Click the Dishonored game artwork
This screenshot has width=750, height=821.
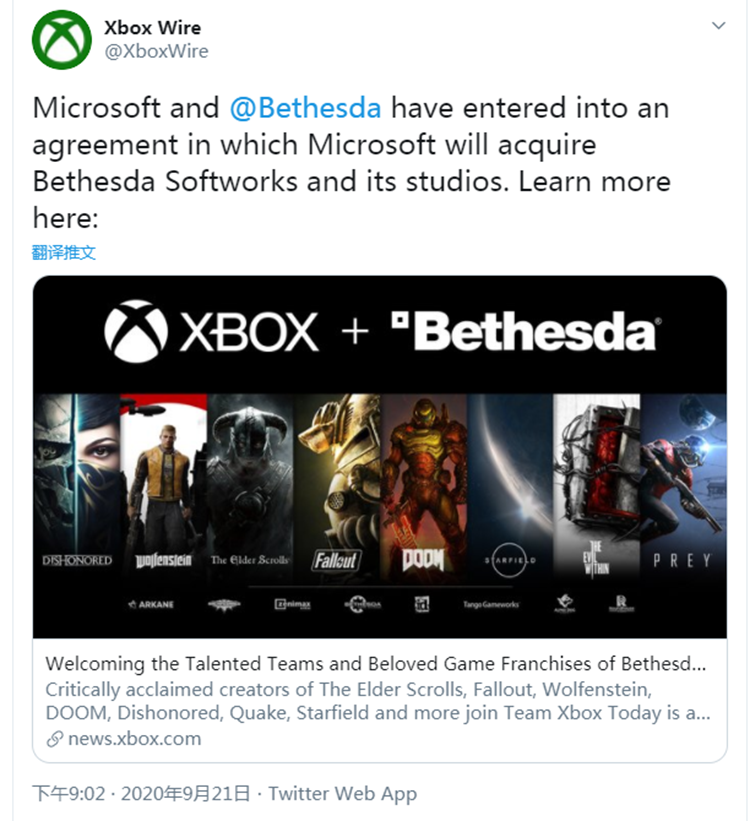tap(77, 480)
